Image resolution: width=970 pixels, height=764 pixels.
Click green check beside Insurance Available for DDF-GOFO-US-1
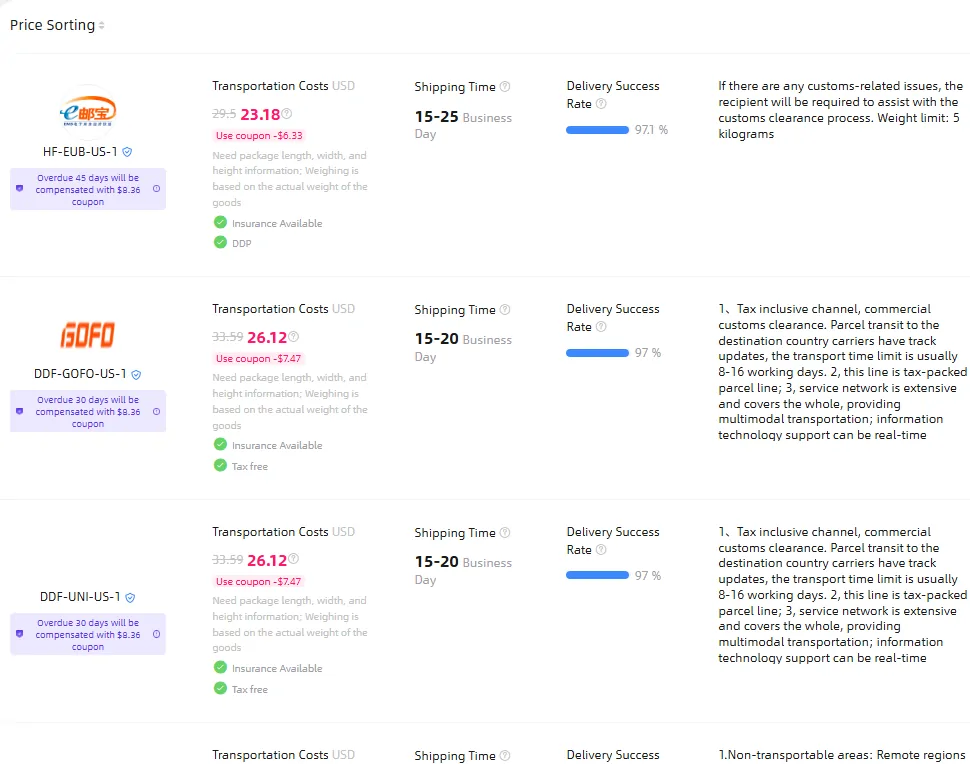click(x=220, y=444)
